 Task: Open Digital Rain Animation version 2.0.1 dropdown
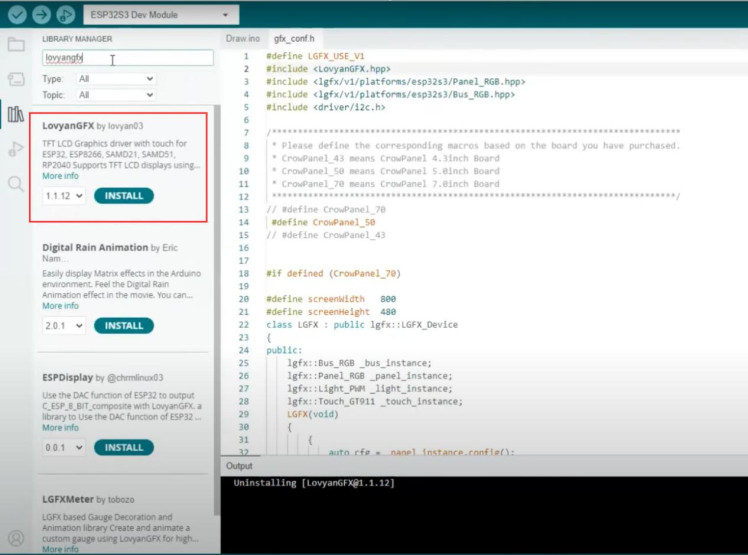click(x=64, y=326)
